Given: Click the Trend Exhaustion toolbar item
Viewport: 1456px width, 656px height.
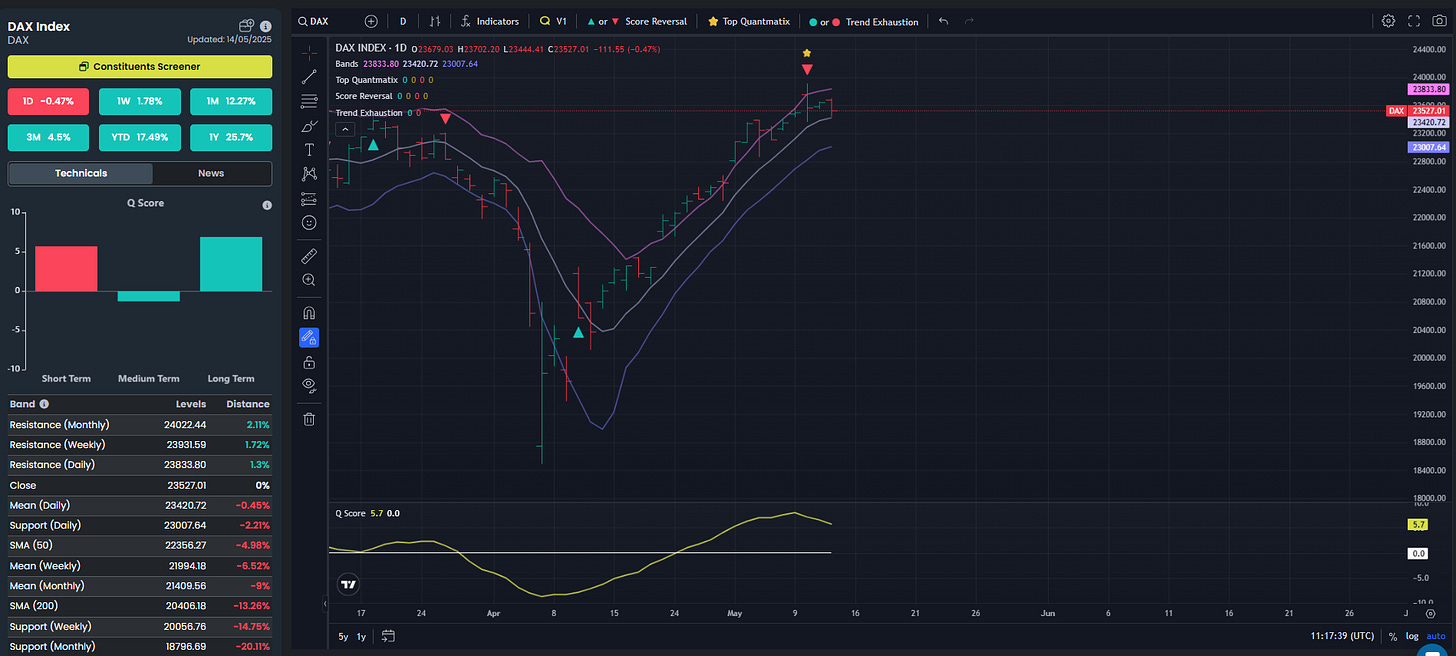Looking at the screenshot, I should point(863,21).
